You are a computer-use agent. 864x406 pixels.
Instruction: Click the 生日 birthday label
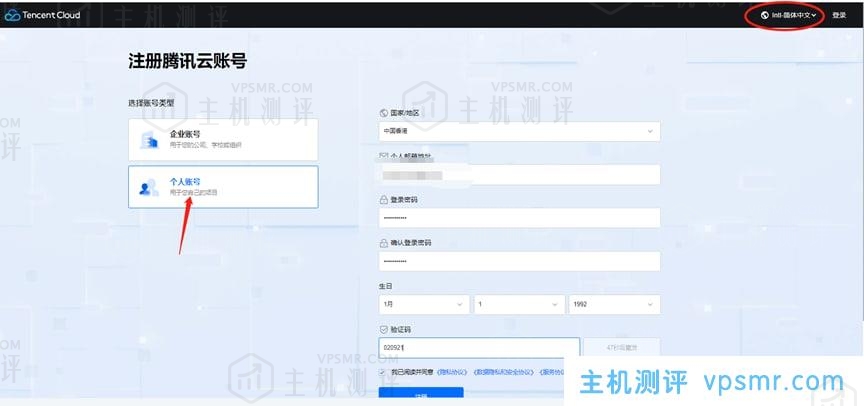click(386, 286)
